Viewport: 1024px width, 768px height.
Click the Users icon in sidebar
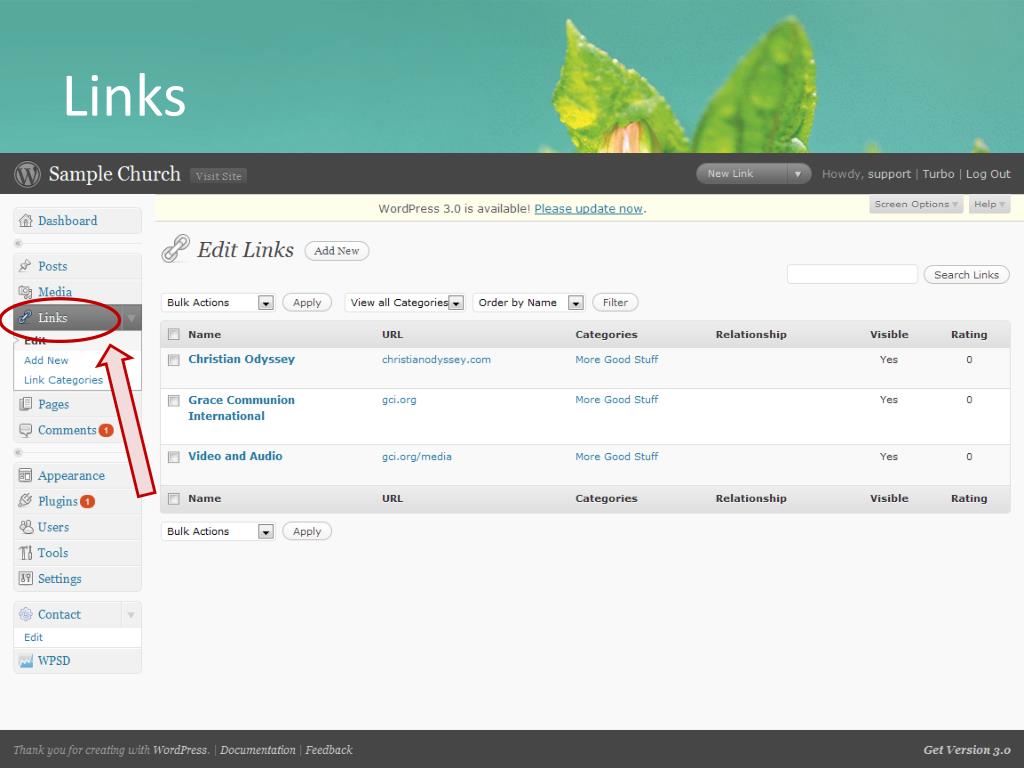tap(25, 527)
